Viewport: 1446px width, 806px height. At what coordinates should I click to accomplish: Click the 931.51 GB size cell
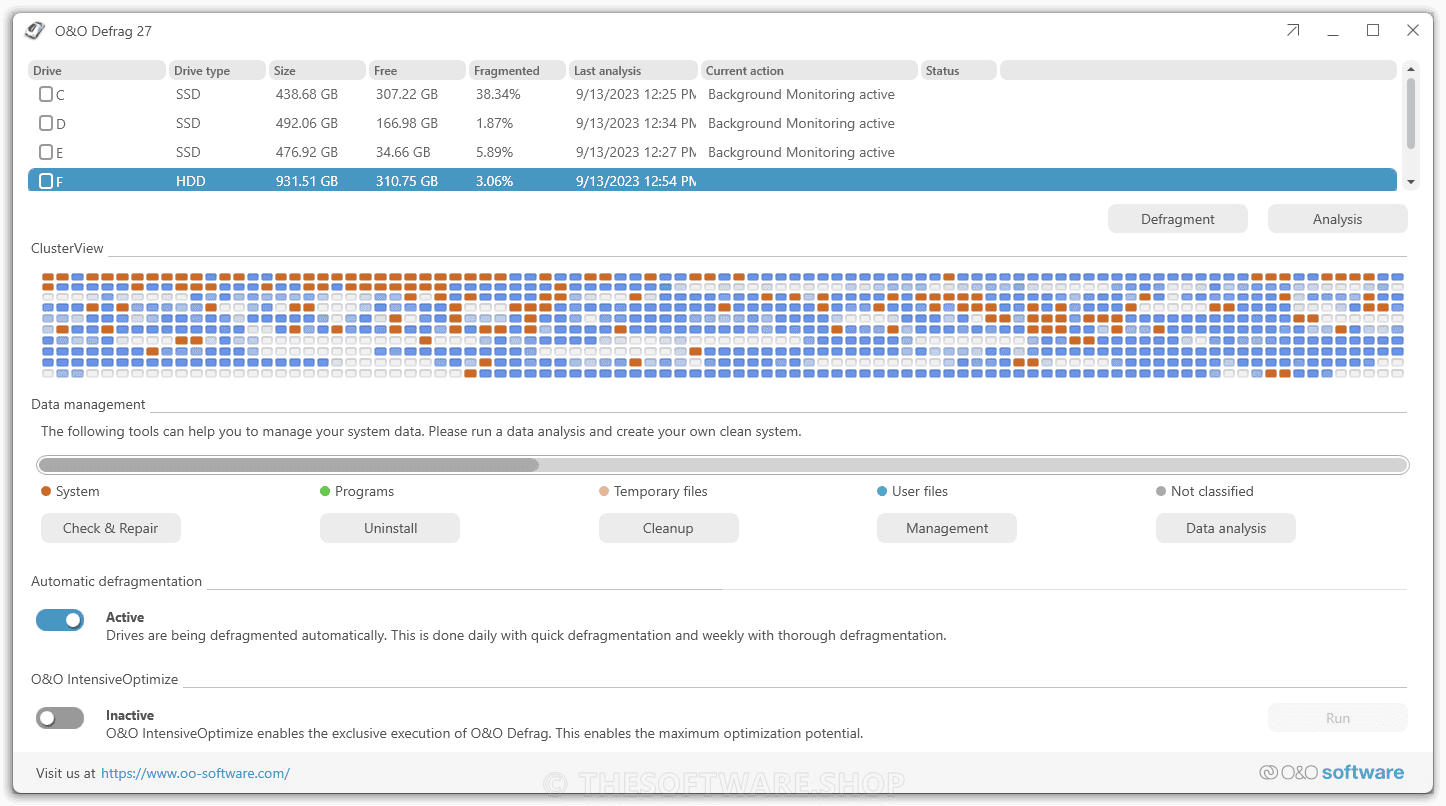(x=306, y=181)
